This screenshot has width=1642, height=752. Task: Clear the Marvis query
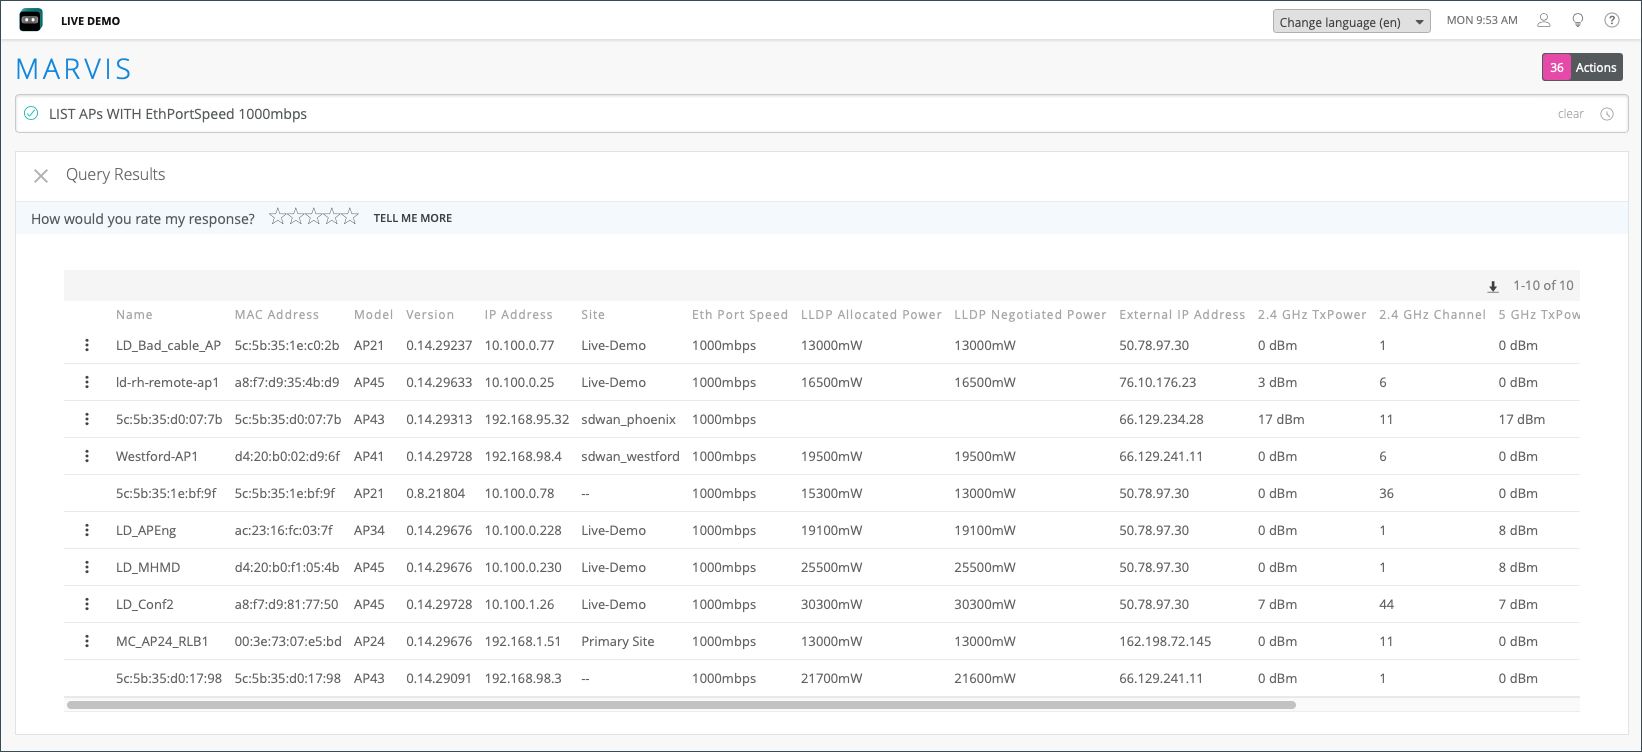(x=1570, y=114)
